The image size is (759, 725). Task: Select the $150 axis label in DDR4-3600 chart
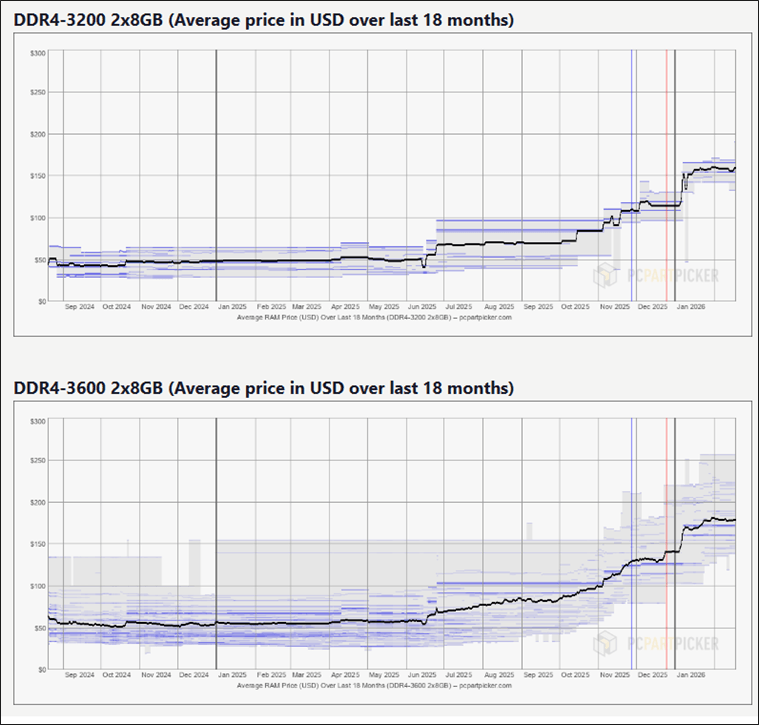(38, 544)
